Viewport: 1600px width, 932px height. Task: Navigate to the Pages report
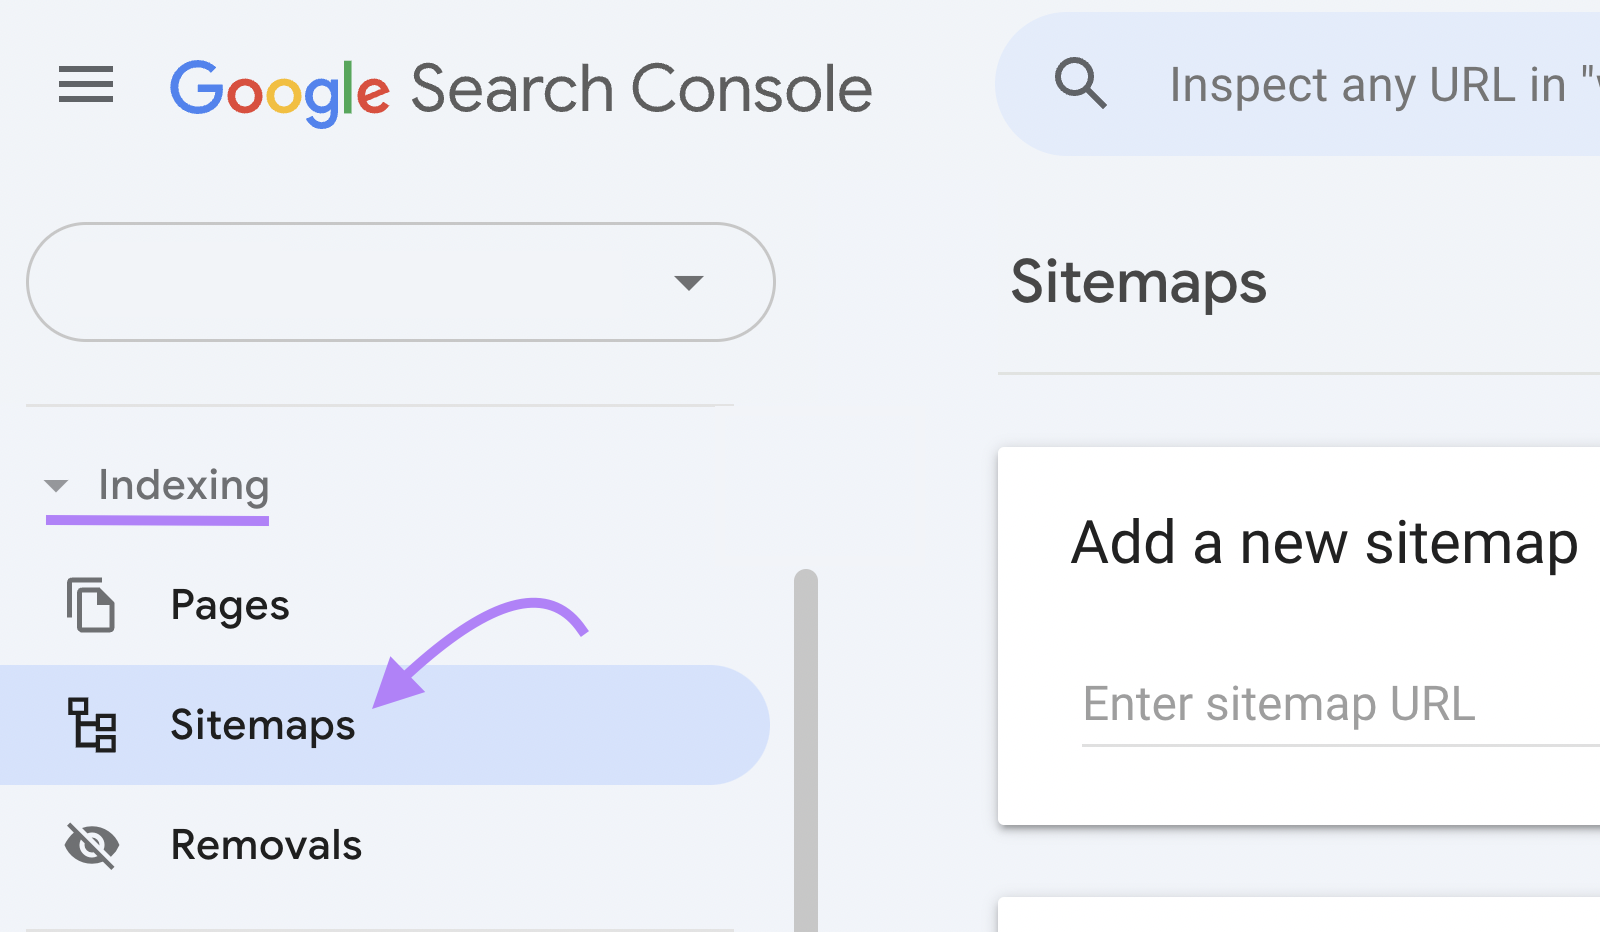point(230,605)
